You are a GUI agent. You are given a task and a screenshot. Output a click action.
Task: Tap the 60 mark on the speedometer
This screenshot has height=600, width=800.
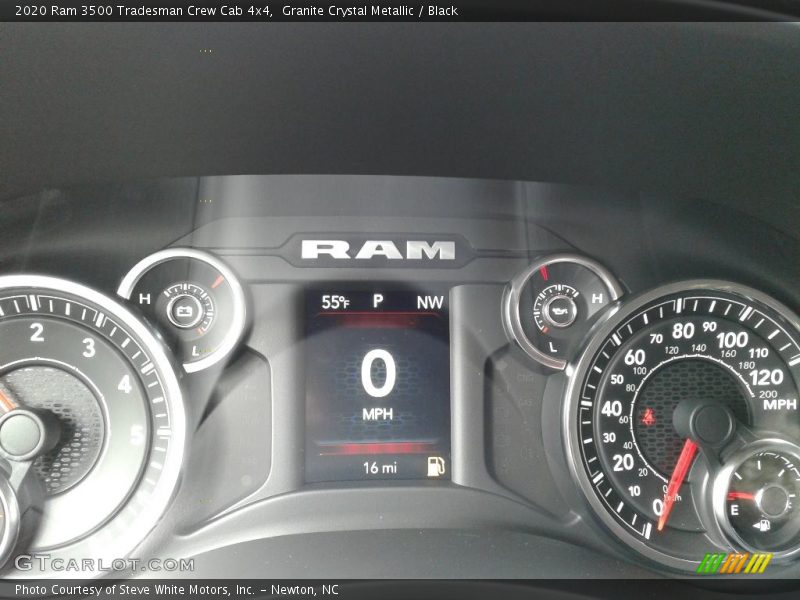click(x=634, y=357)
